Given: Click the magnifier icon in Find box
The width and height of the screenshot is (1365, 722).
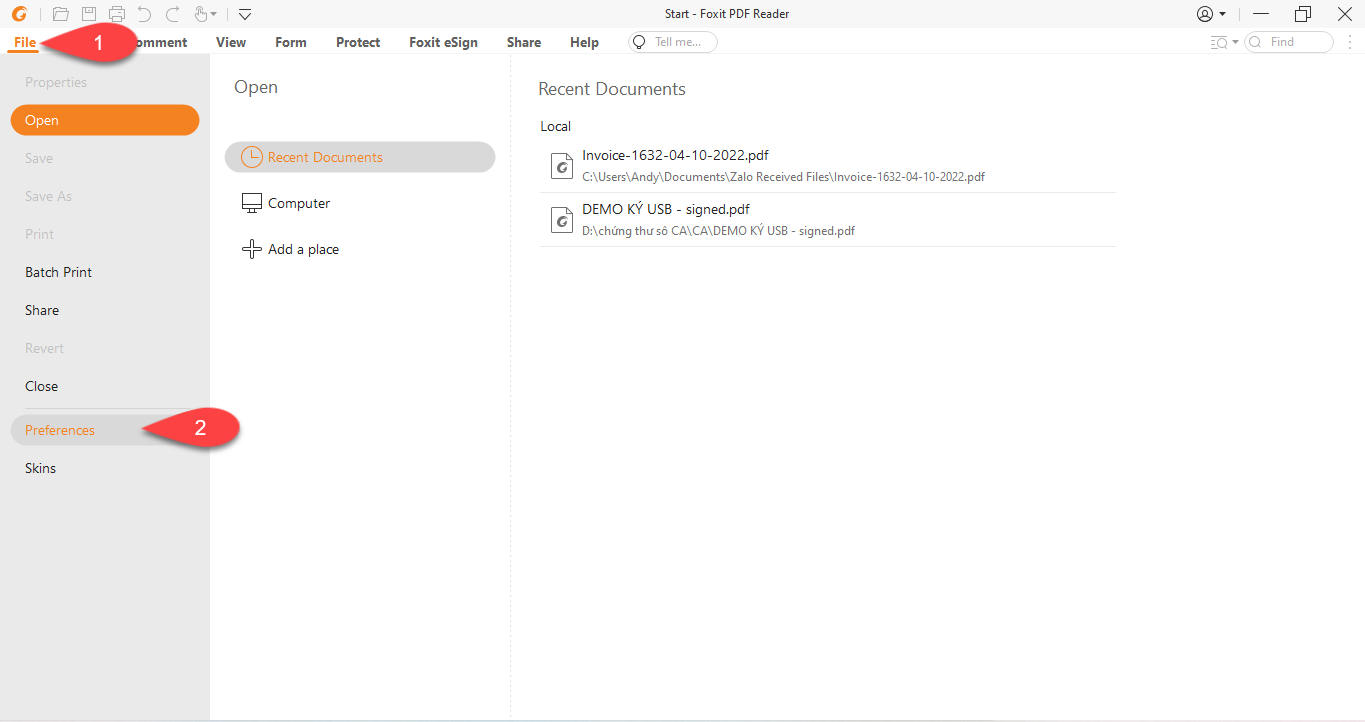Looking at the screenshot, I should [x=1257, y=42].
